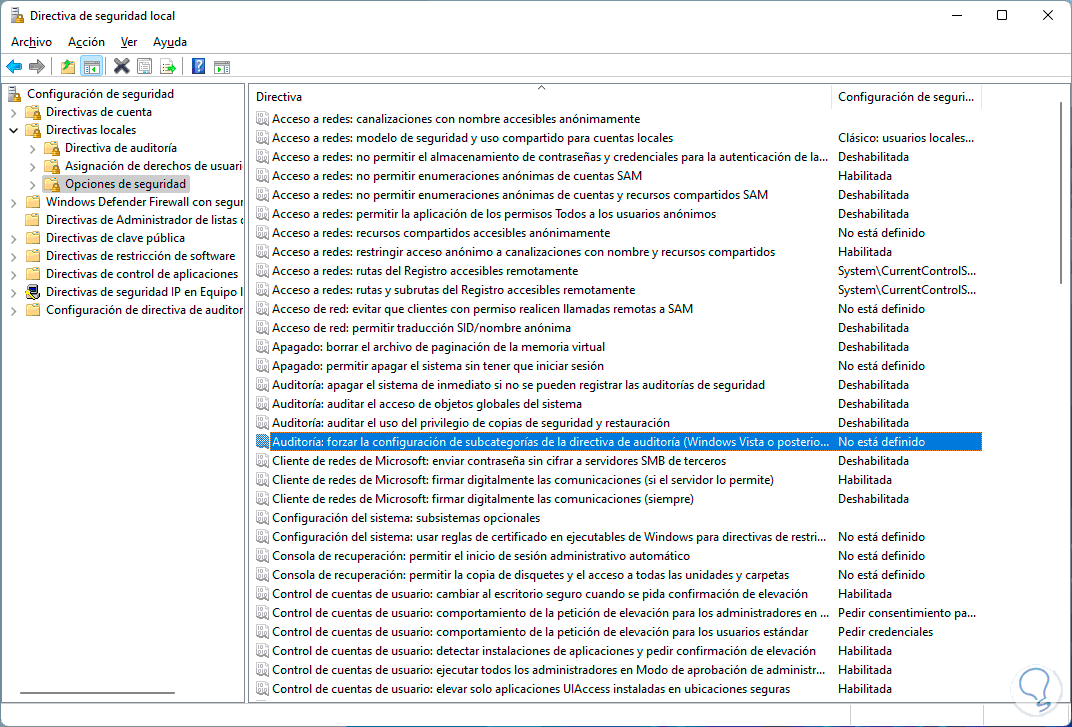Click icon of 'subsistemas opcionales' policy
1072x727 pixels.
[262, 518]
